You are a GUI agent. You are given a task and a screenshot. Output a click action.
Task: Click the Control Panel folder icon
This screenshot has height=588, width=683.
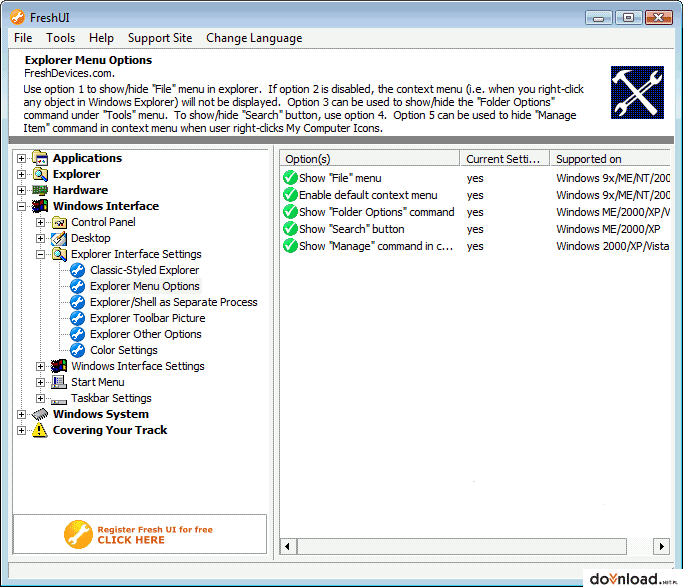point(59,223)
